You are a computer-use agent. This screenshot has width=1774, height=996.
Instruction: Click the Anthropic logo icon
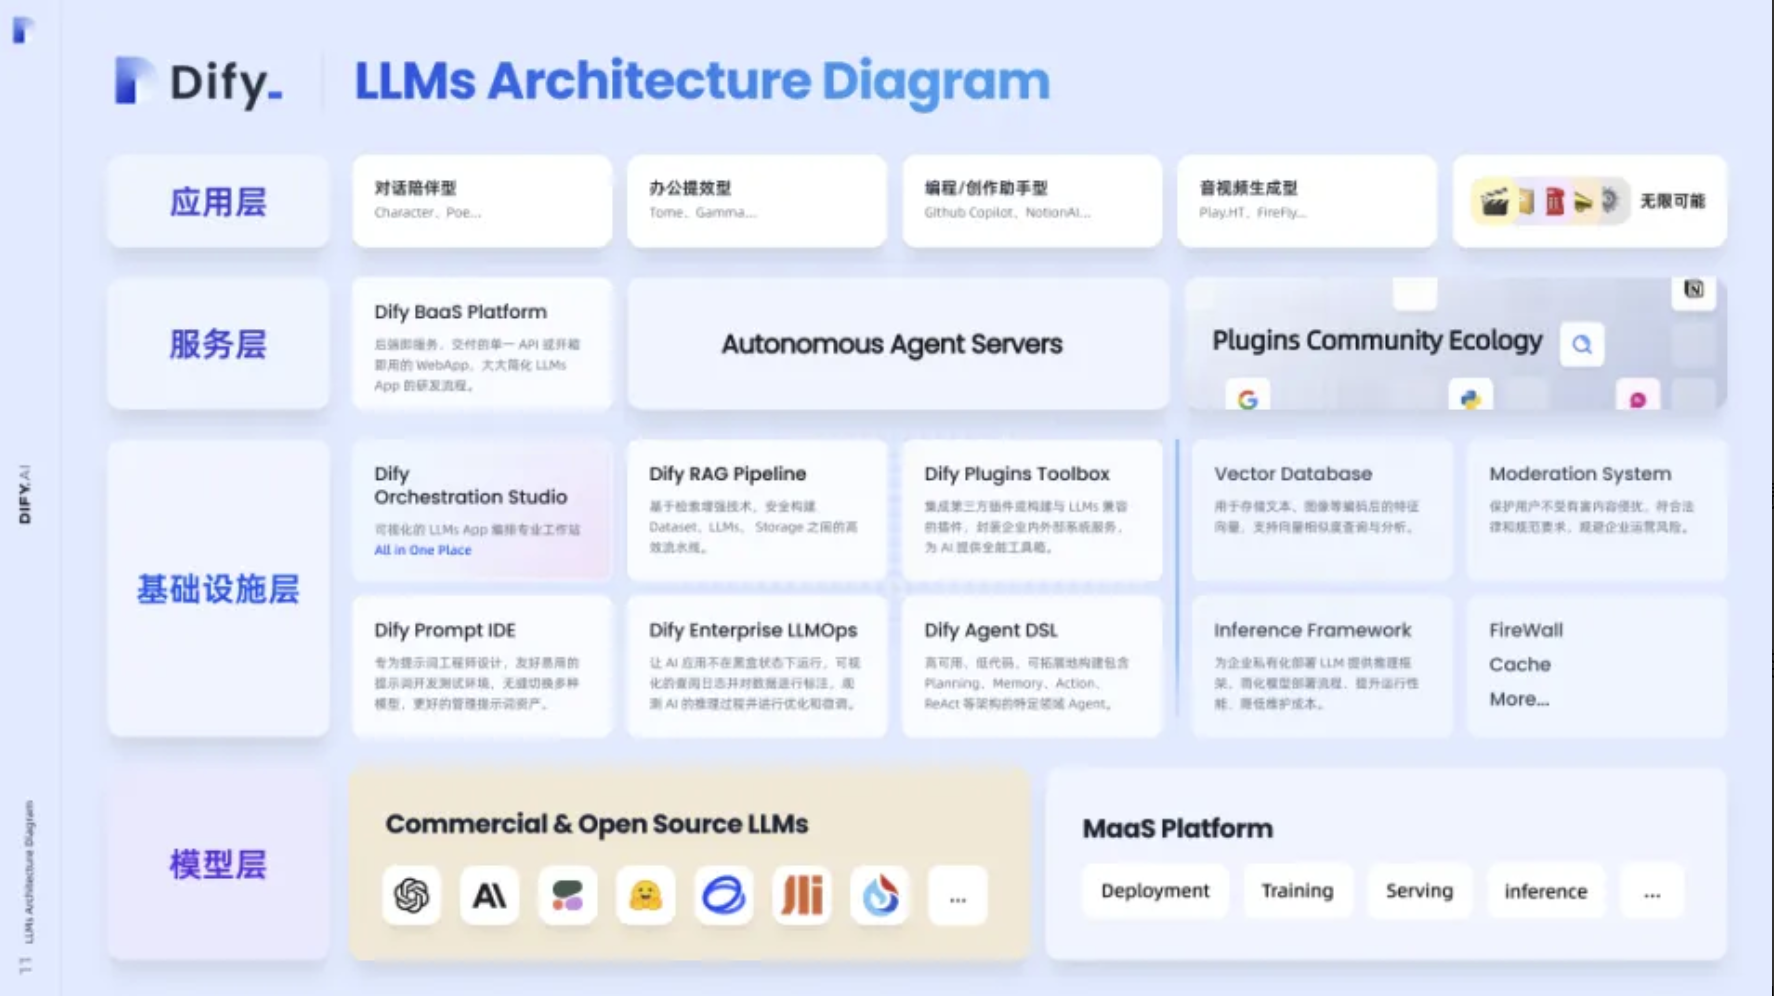[489, 895]
